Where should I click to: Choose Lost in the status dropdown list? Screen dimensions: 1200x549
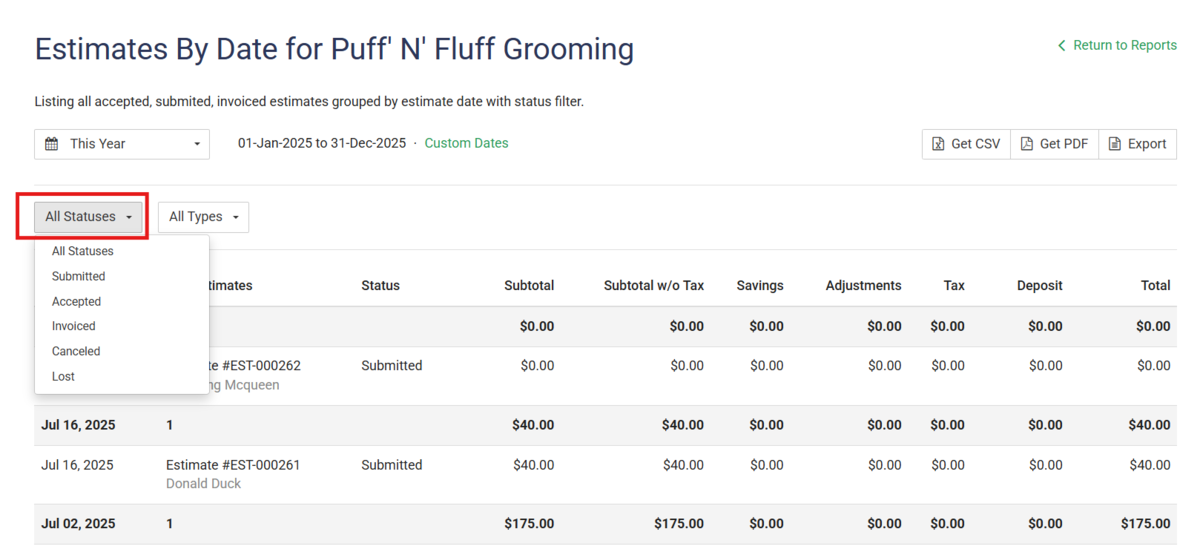tap(63, 376)
